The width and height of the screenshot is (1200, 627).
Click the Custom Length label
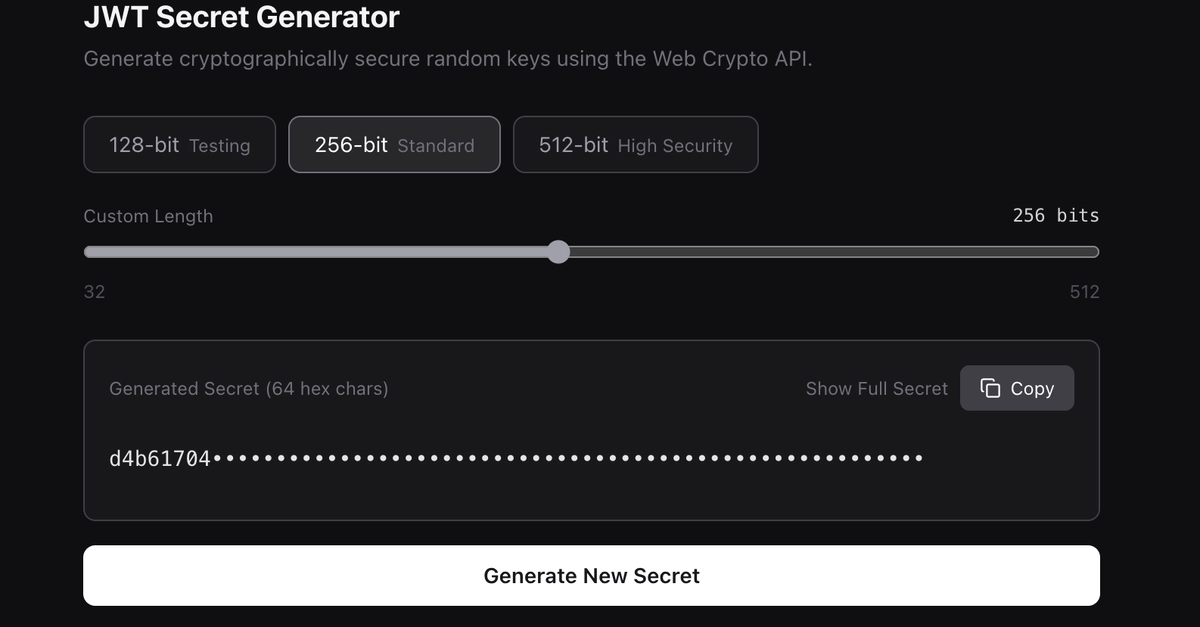148,216
